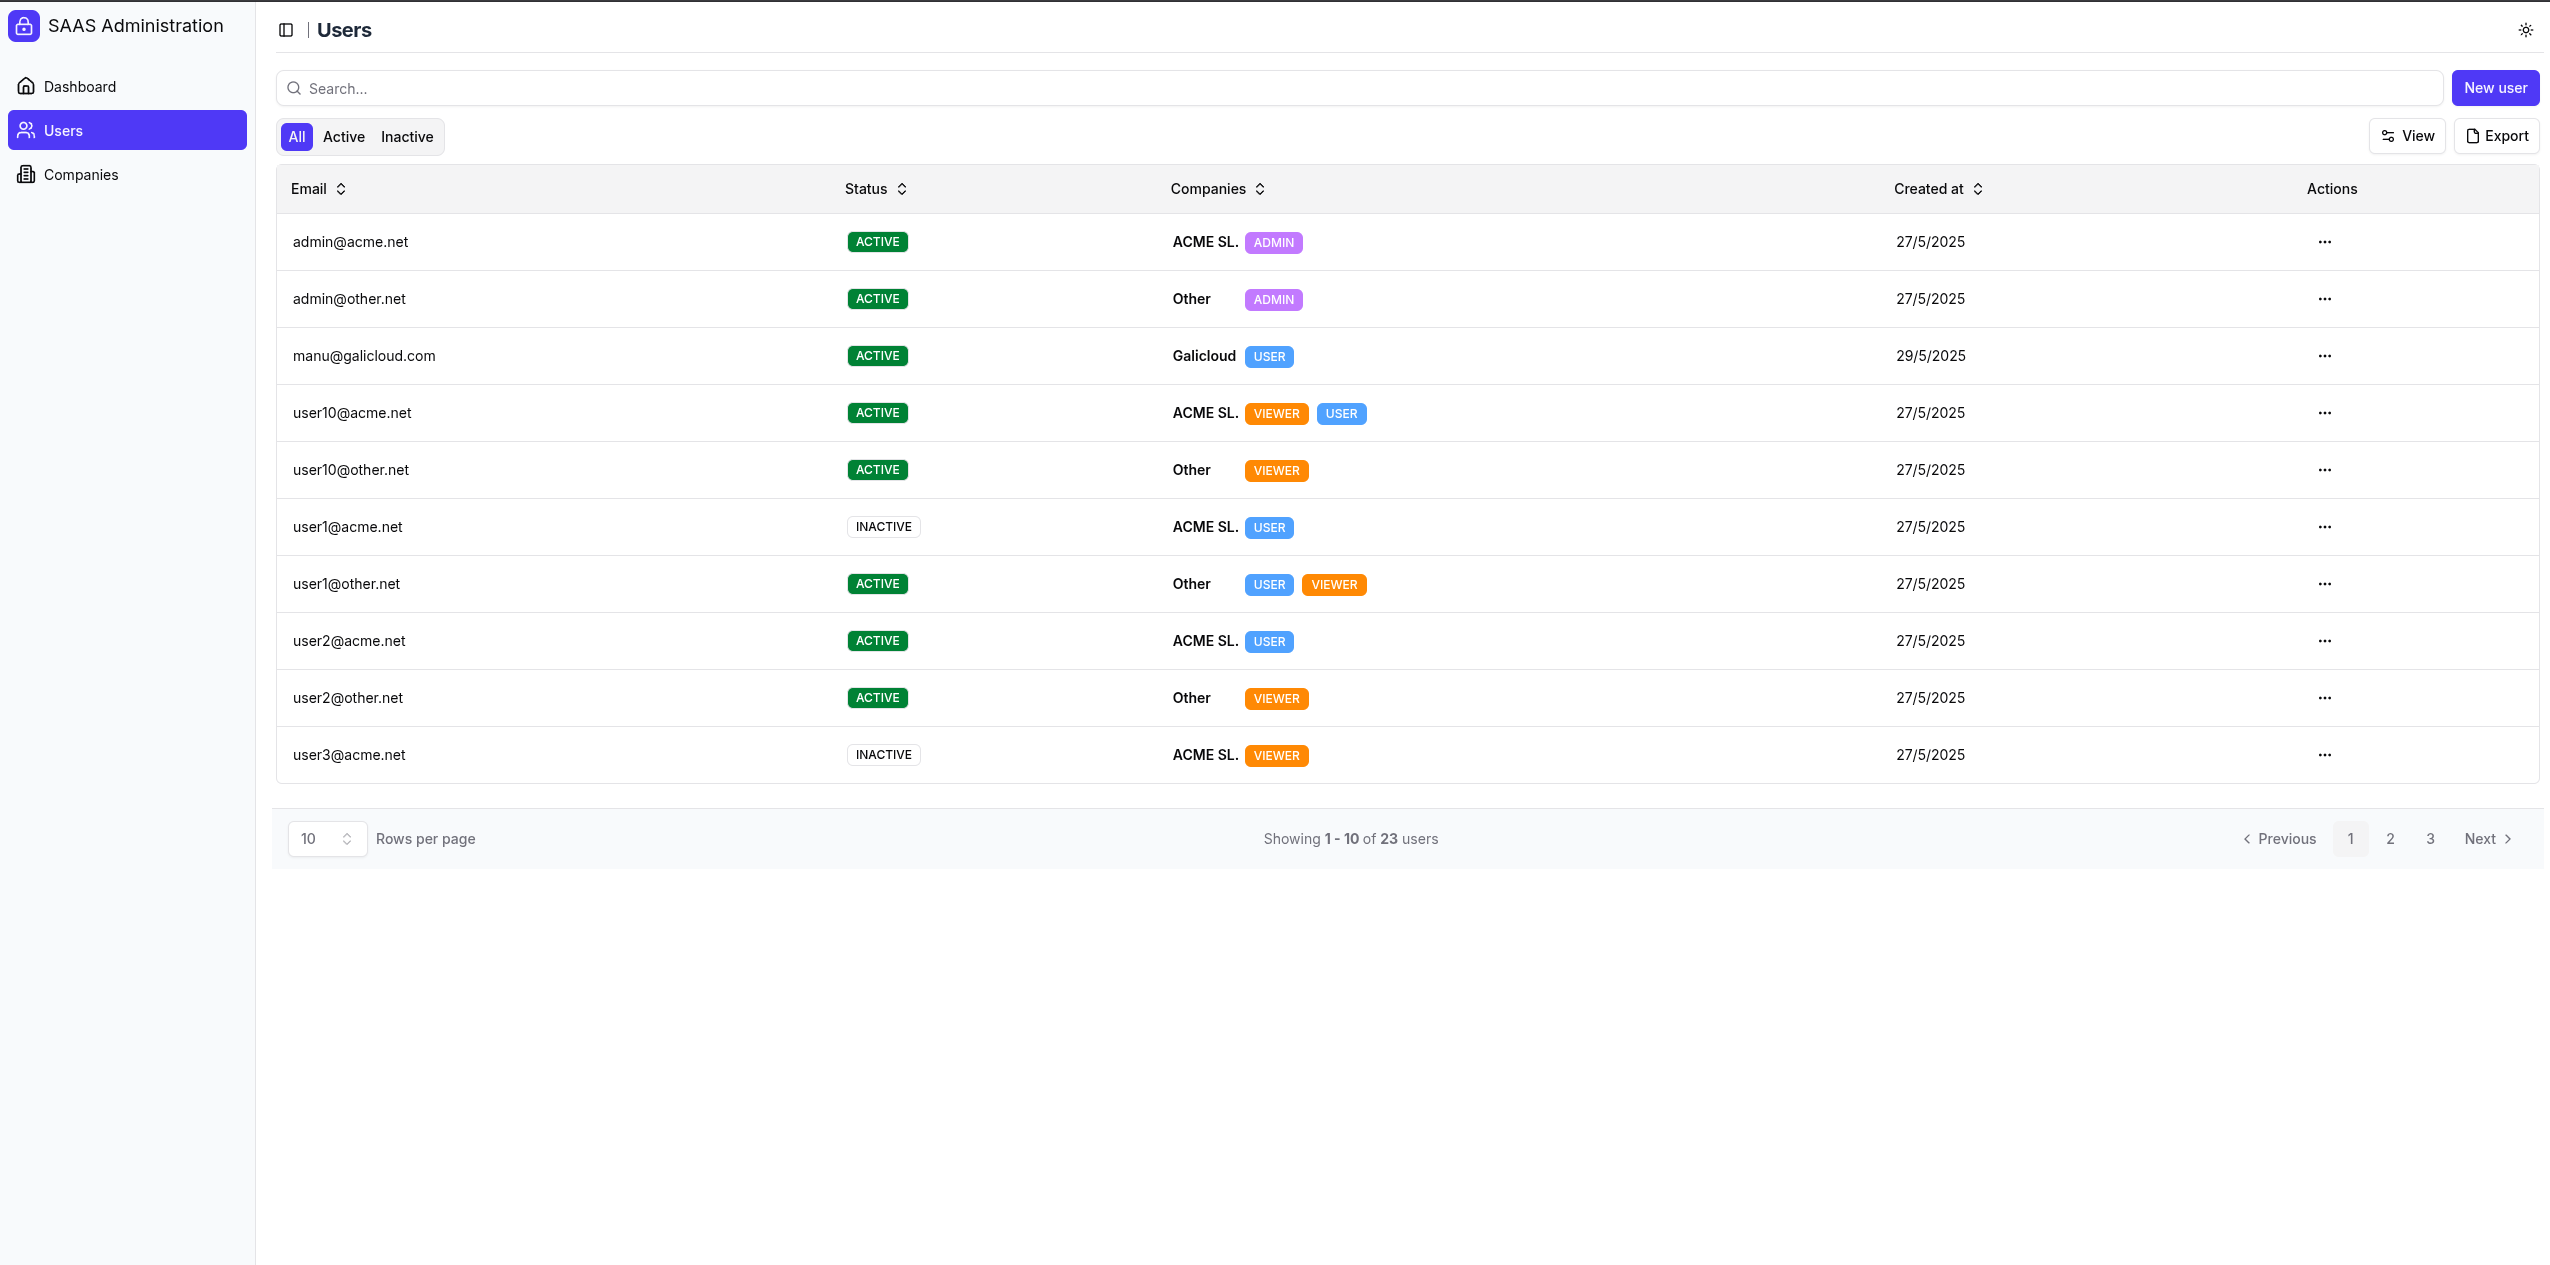Jump to page 3

point(2430,839)
